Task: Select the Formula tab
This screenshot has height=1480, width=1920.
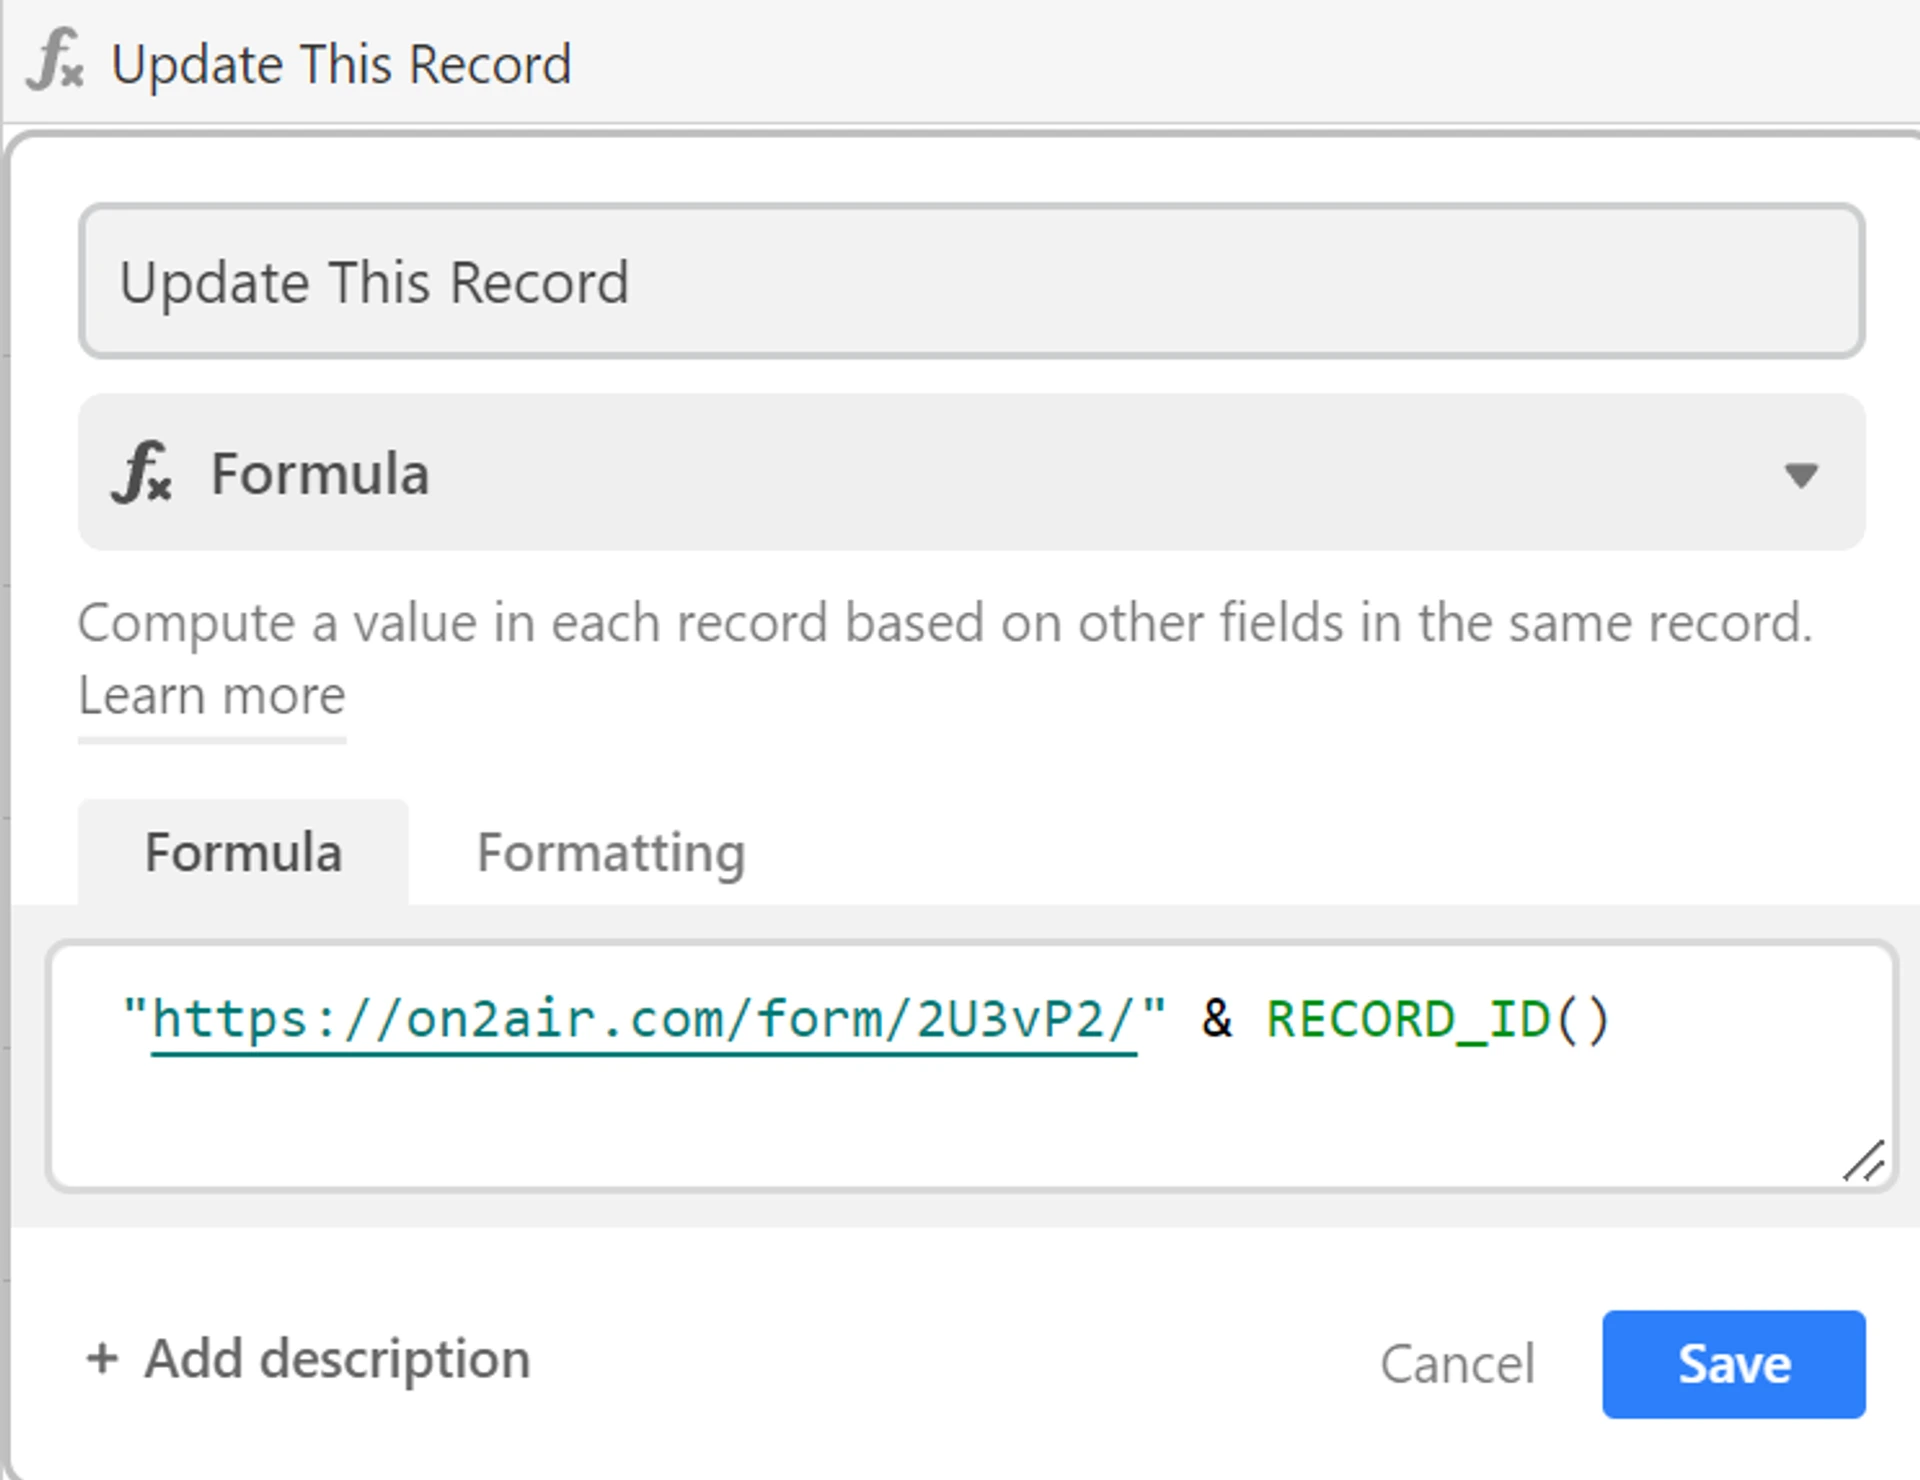Action: (243, 853)
